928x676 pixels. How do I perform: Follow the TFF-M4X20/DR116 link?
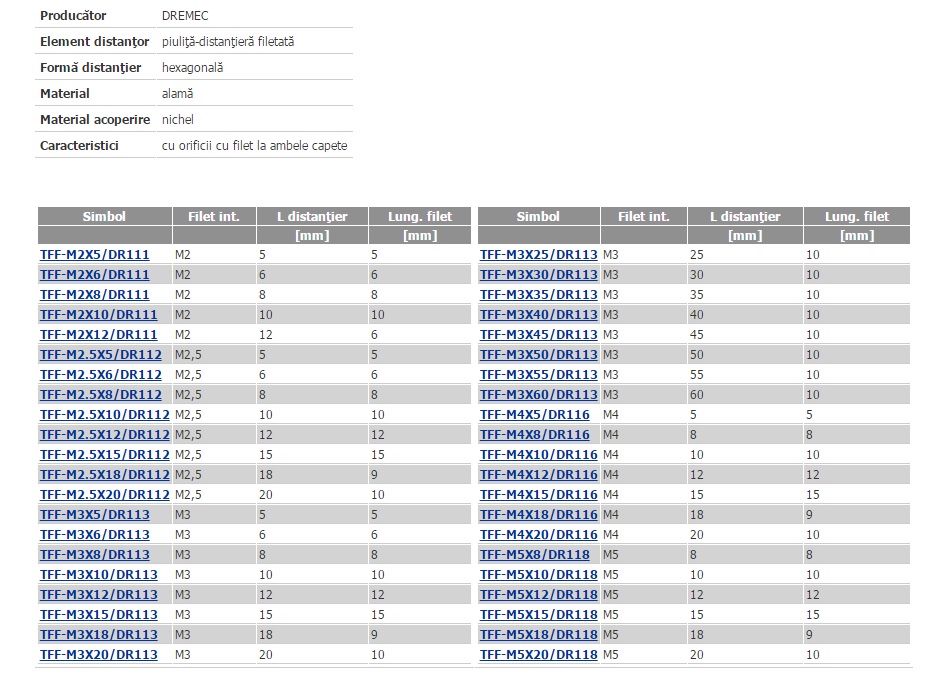click(x=539, y=535)
